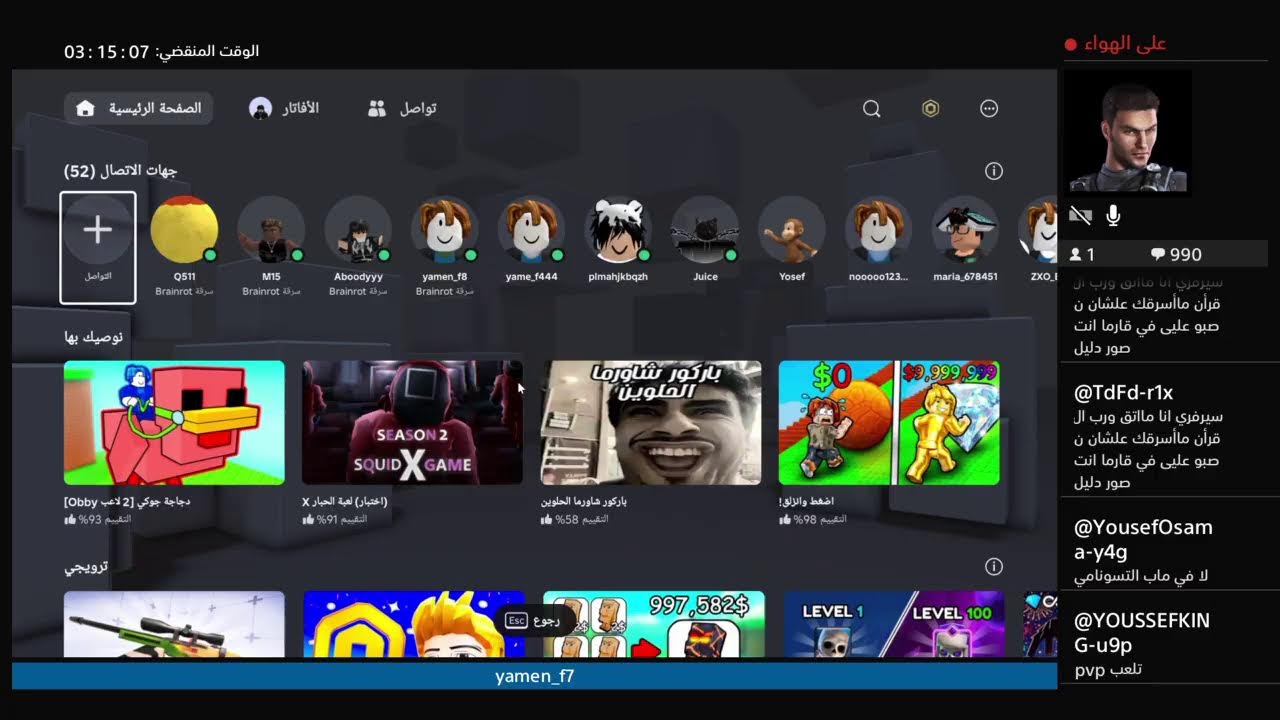Click the Brainrot status under yamen_f8
Screen dimensions: 1280x720
[x=445, y=291]
